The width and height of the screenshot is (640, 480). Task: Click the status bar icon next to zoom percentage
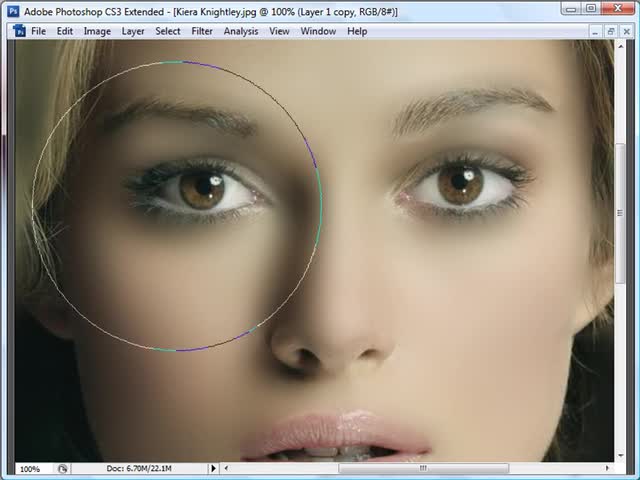[63, 468]
